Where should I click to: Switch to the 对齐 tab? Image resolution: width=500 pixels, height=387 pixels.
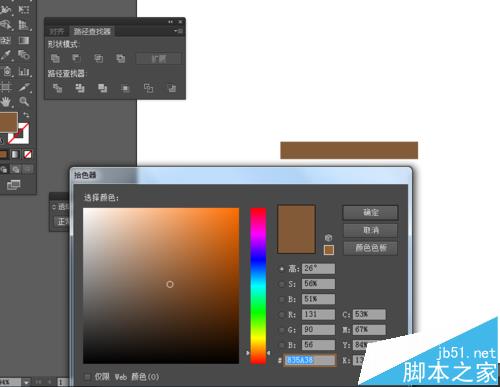click(x=57, y=31)
